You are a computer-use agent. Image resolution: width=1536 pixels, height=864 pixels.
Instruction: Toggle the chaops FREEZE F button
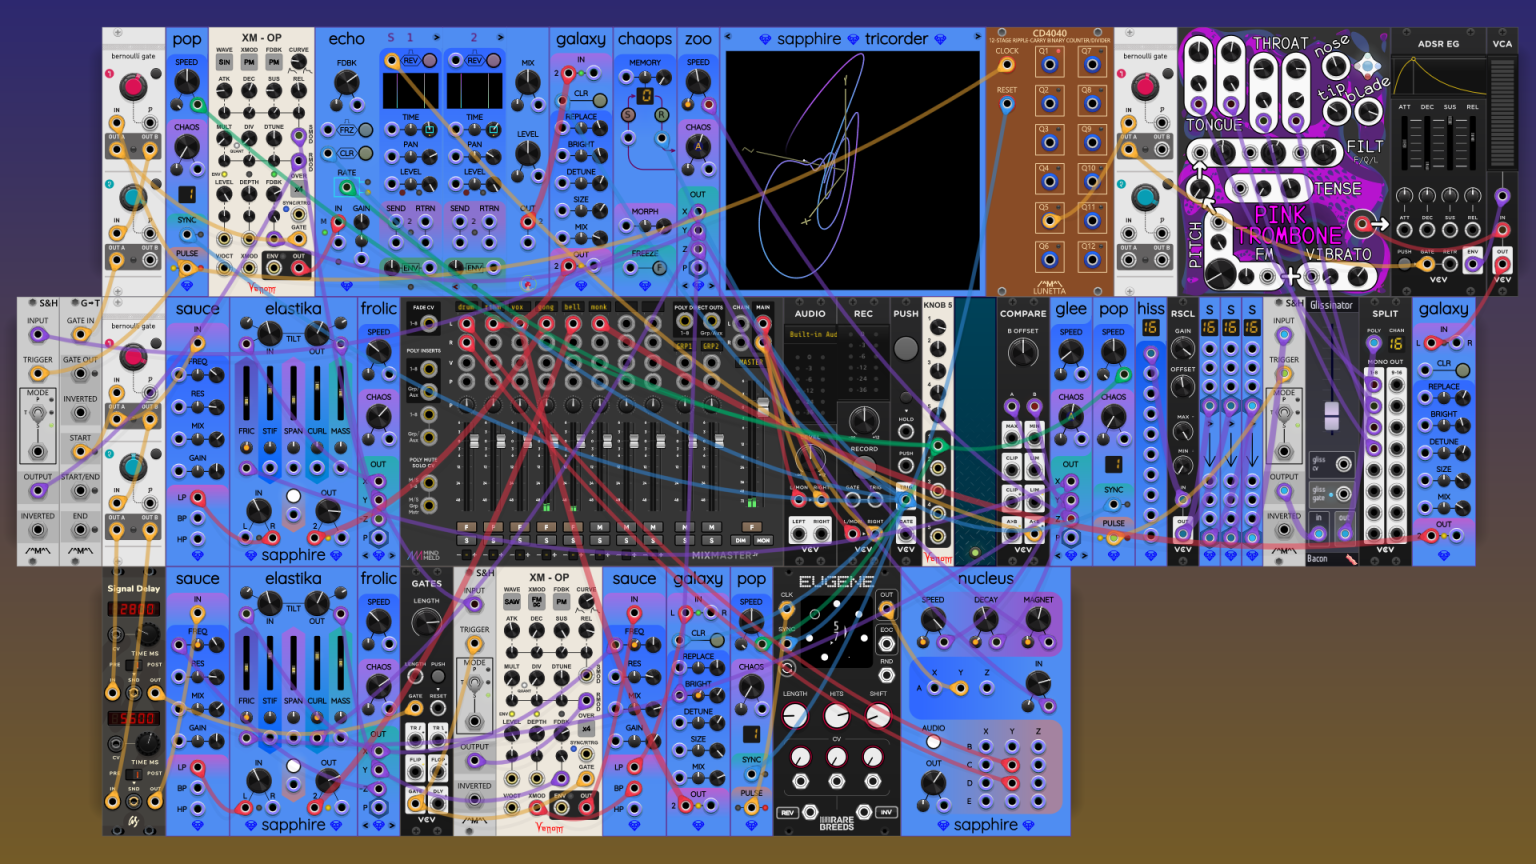[659, 268]
